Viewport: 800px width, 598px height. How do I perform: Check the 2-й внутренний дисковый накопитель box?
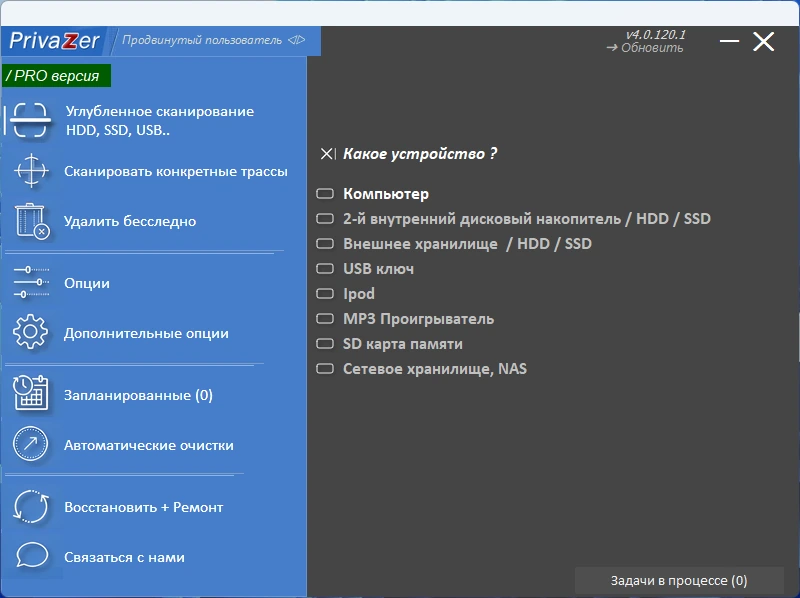325,219
